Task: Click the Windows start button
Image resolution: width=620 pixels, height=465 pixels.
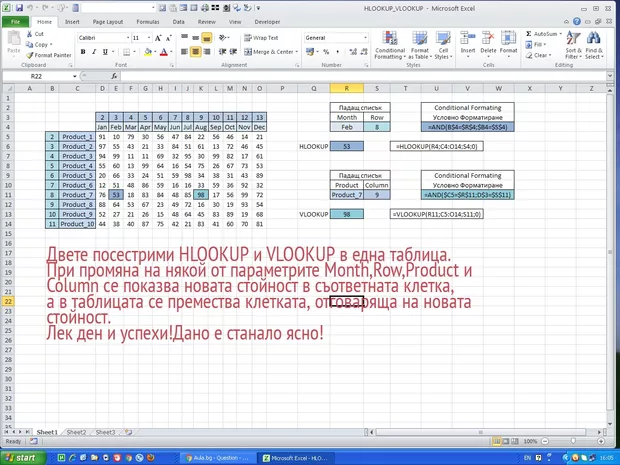Action: 22,458
